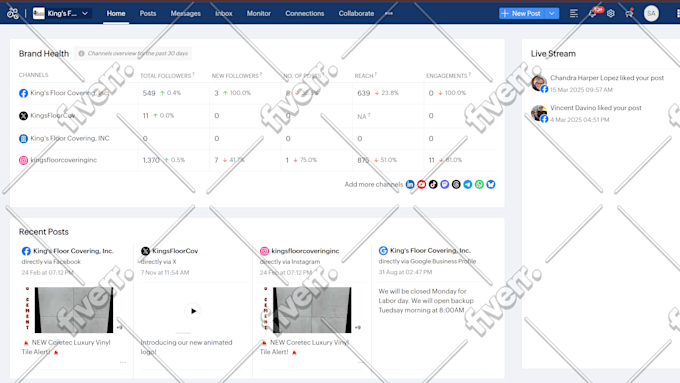The width and height of the screenshot is (680, 383).
Task: Show more navigation items via ellipsis
Action: 389,13
